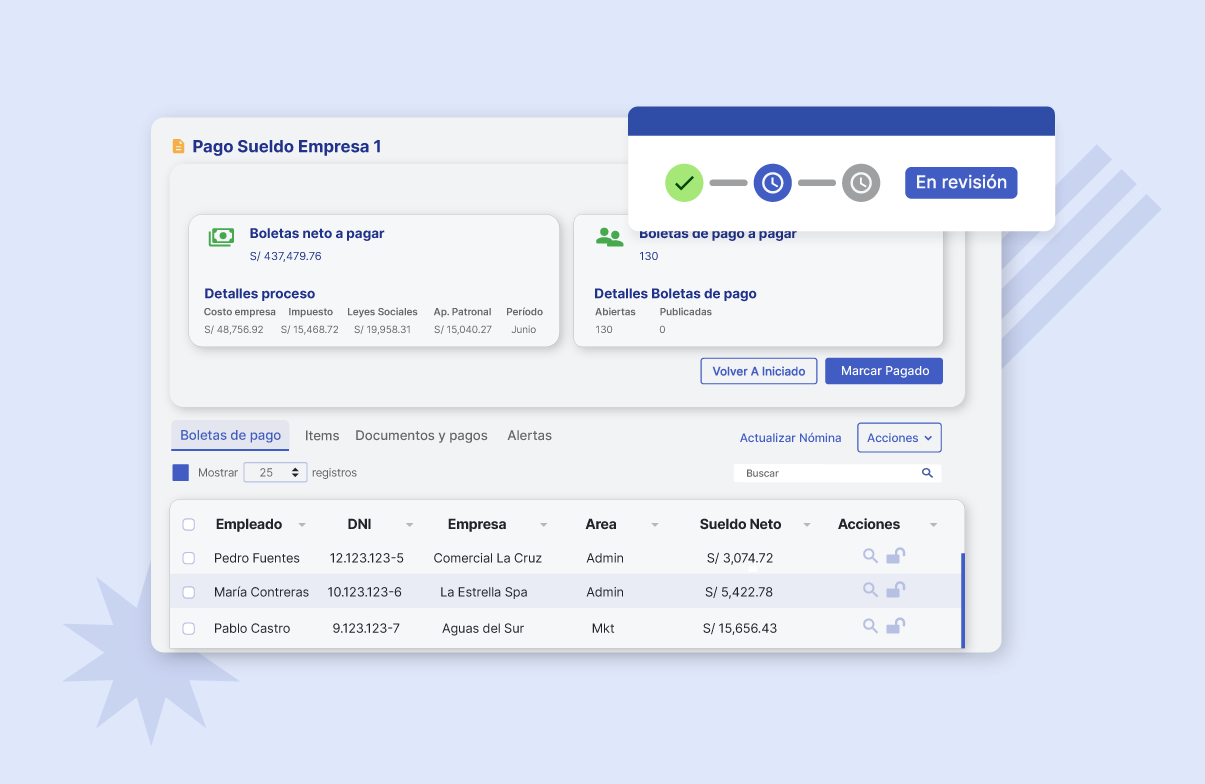This screenshot has width=1205, height=784.
Task: Click the Marcar Pagado button
Action: click(884, 371)
